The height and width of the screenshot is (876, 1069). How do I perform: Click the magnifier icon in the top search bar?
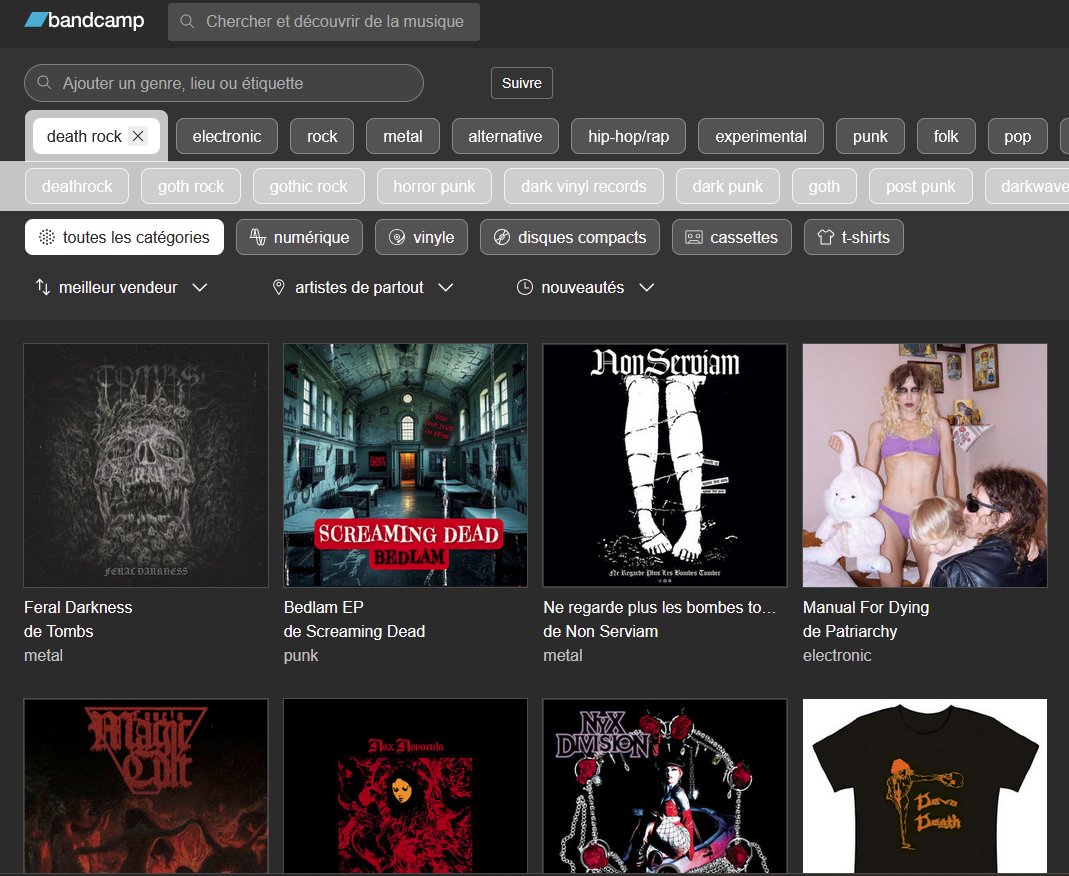click(x=187, y=22)
